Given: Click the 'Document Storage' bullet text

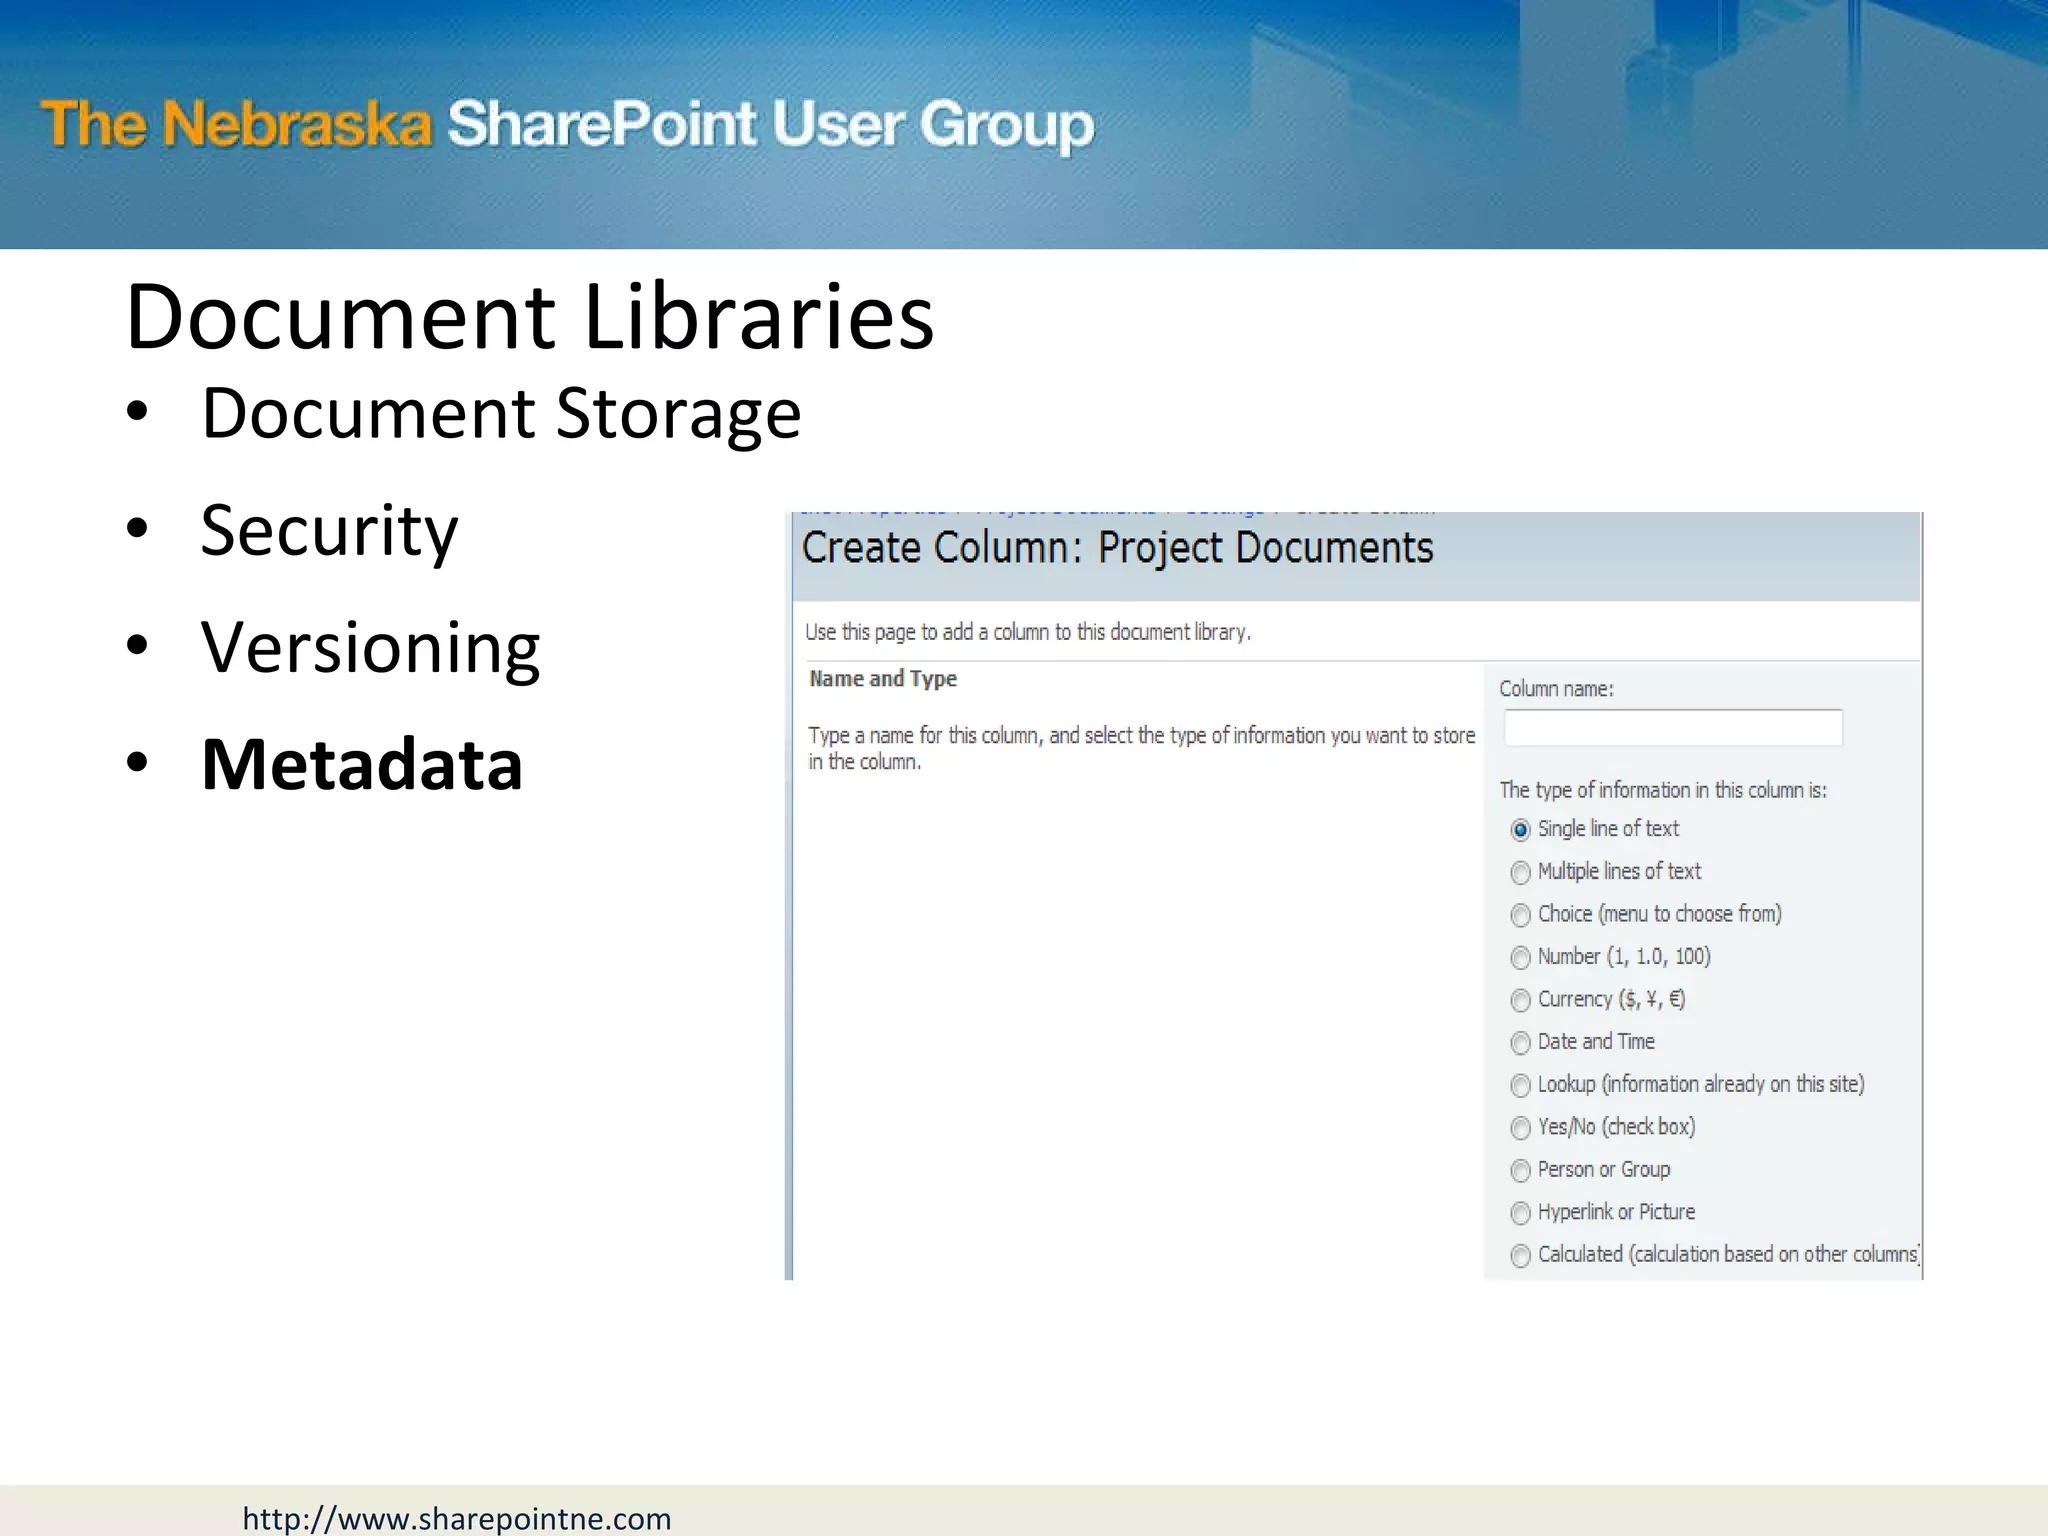Looking at the screenshot, I should click(x=501, y=414).
